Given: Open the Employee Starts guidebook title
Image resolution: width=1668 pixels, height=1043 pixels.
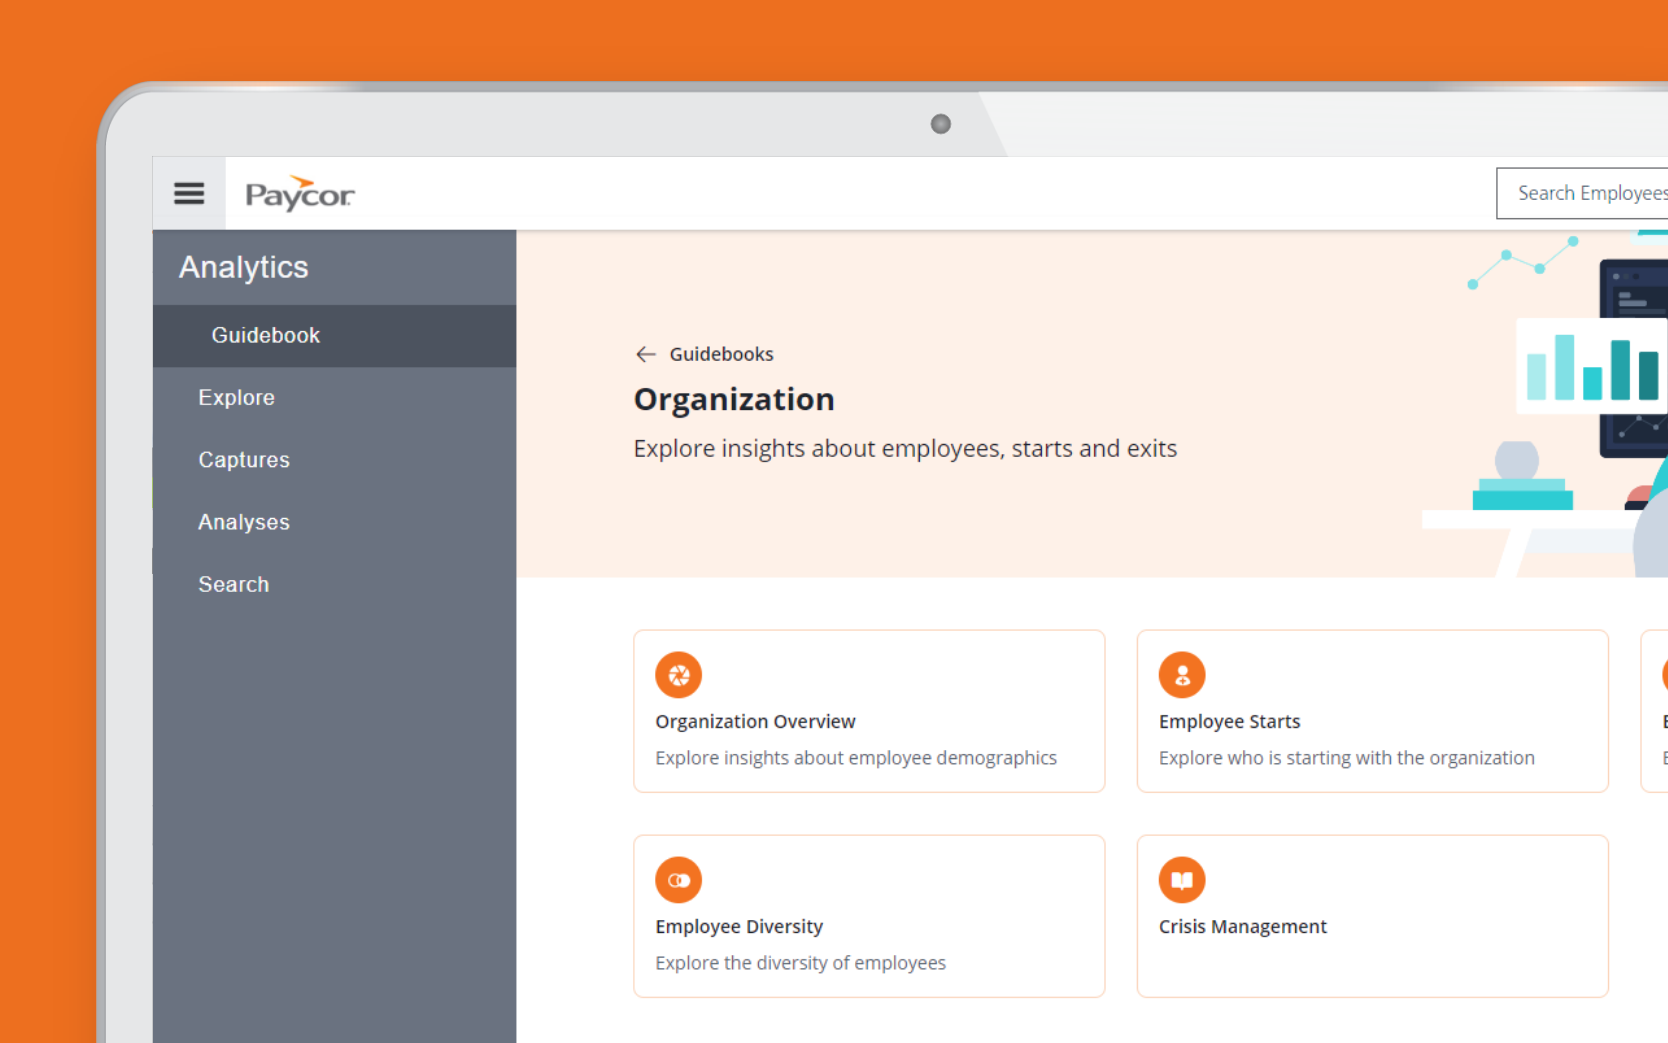Looking at the screenshot, I should pyautogui.click(x=1229, y=721).
